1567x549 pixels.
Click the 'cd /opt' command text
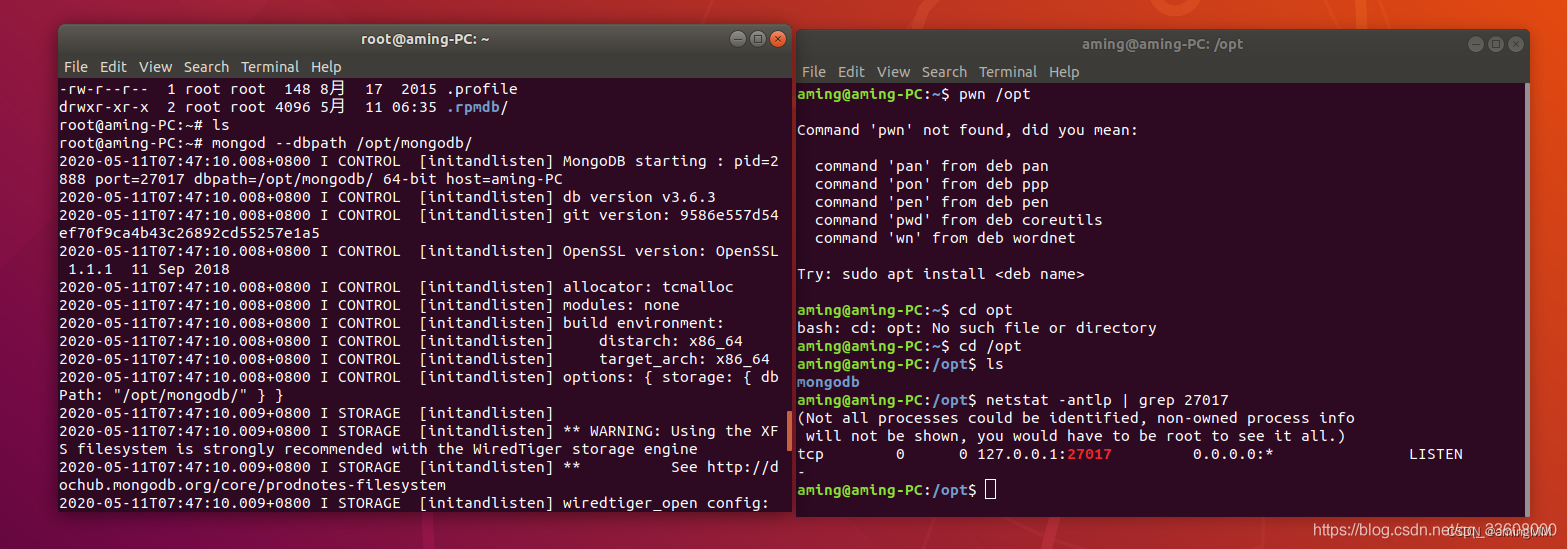[x=990, y=346]
